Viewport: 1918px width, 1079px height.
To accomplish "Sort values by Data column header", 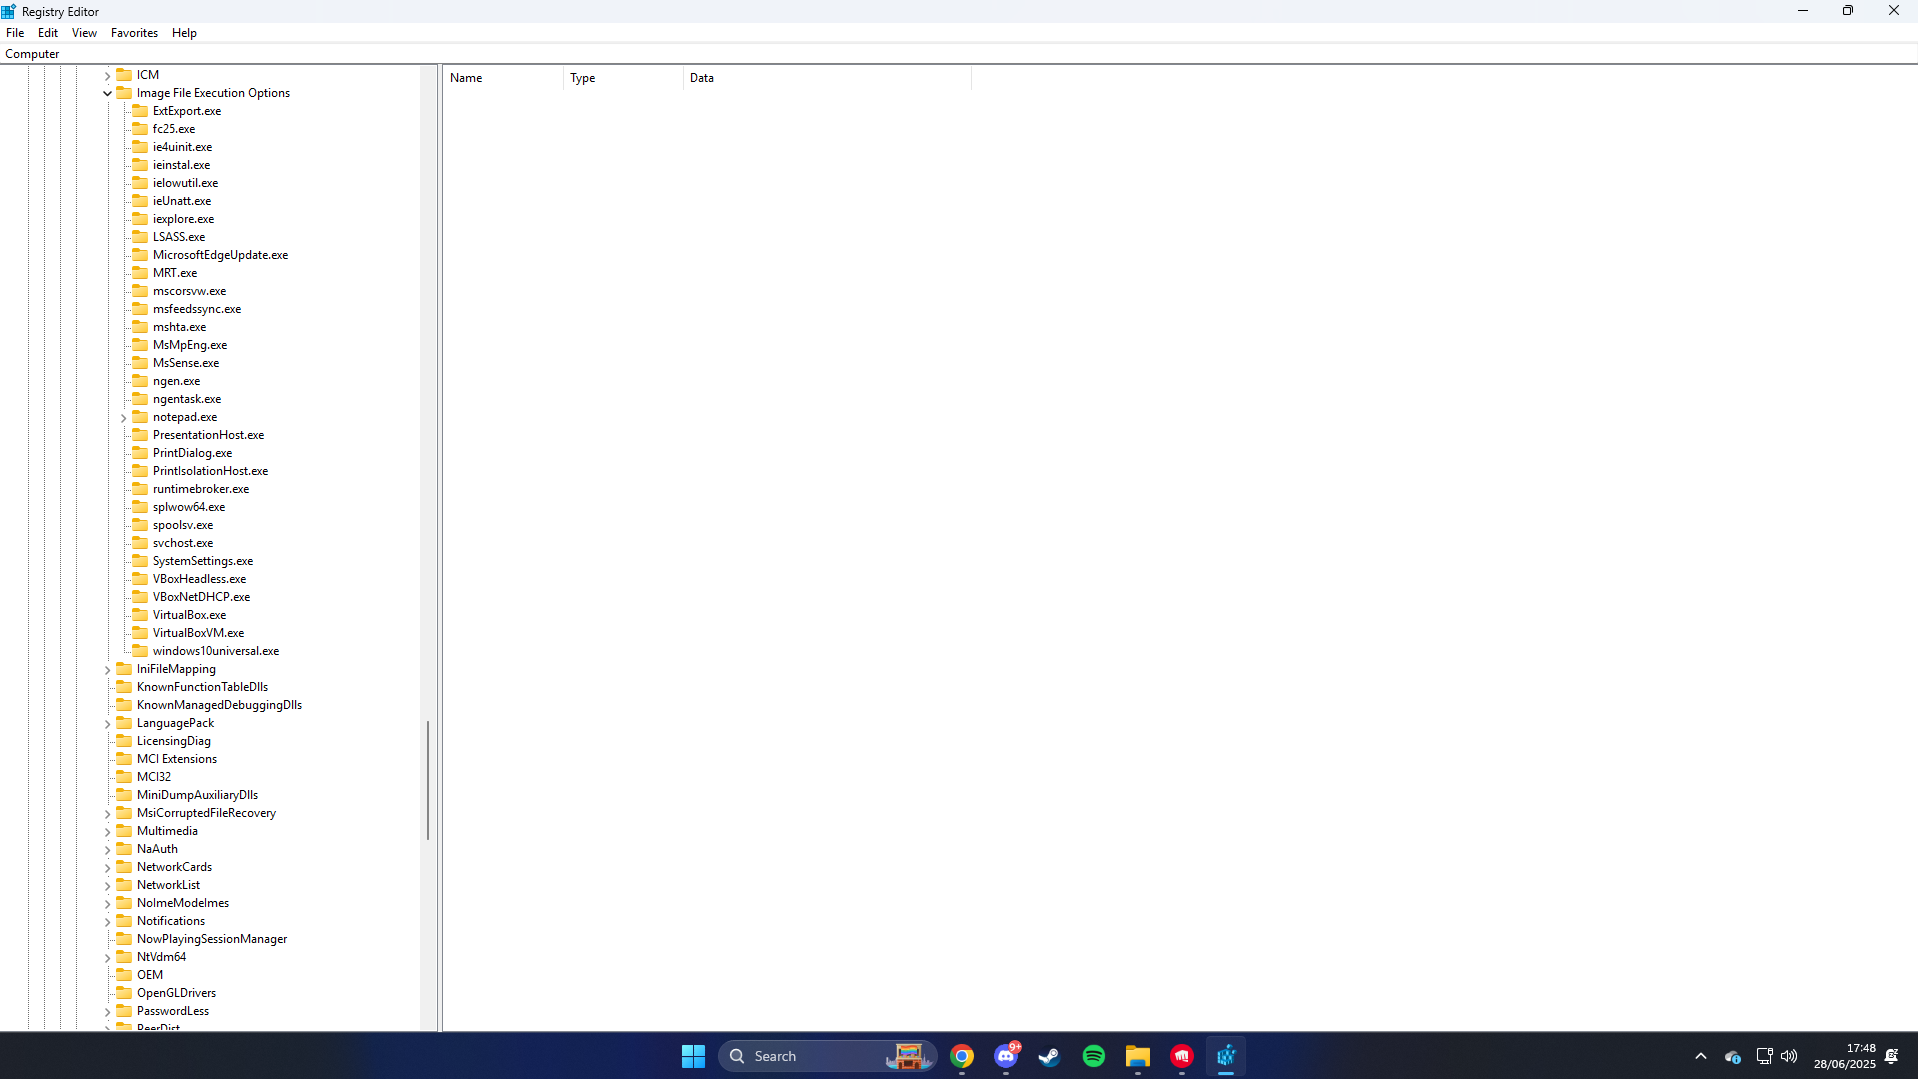I will 827,78.
